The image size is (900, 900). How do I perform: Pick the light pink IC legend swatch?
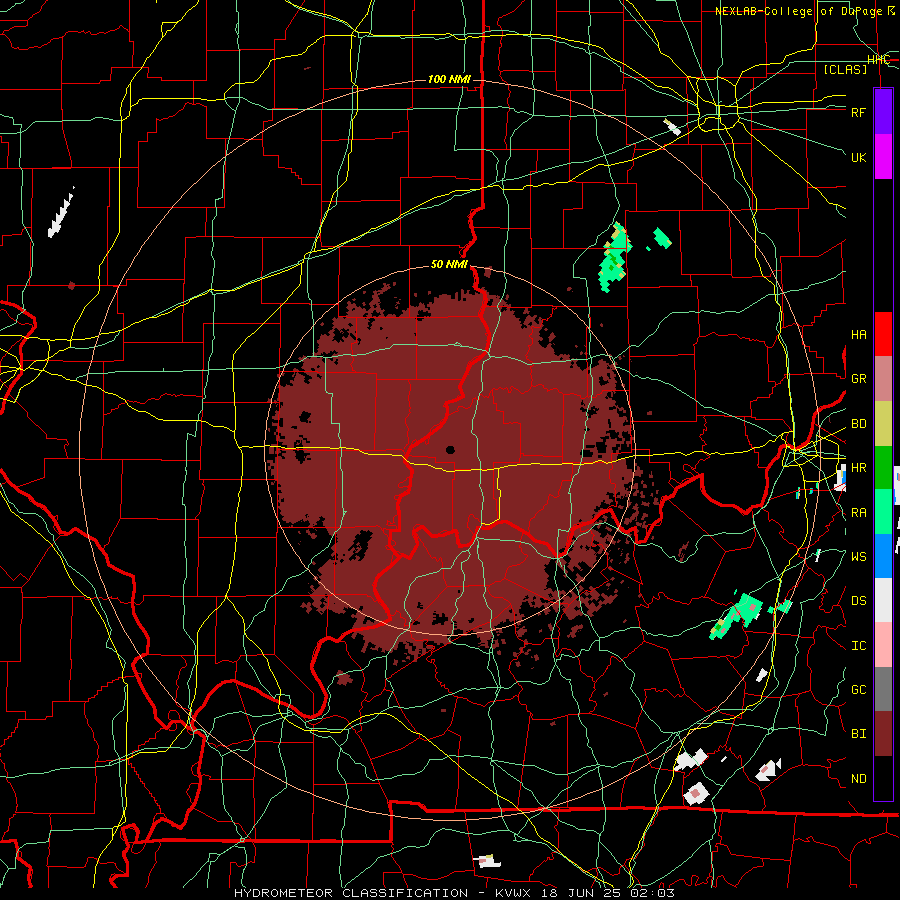click(883, 645)
